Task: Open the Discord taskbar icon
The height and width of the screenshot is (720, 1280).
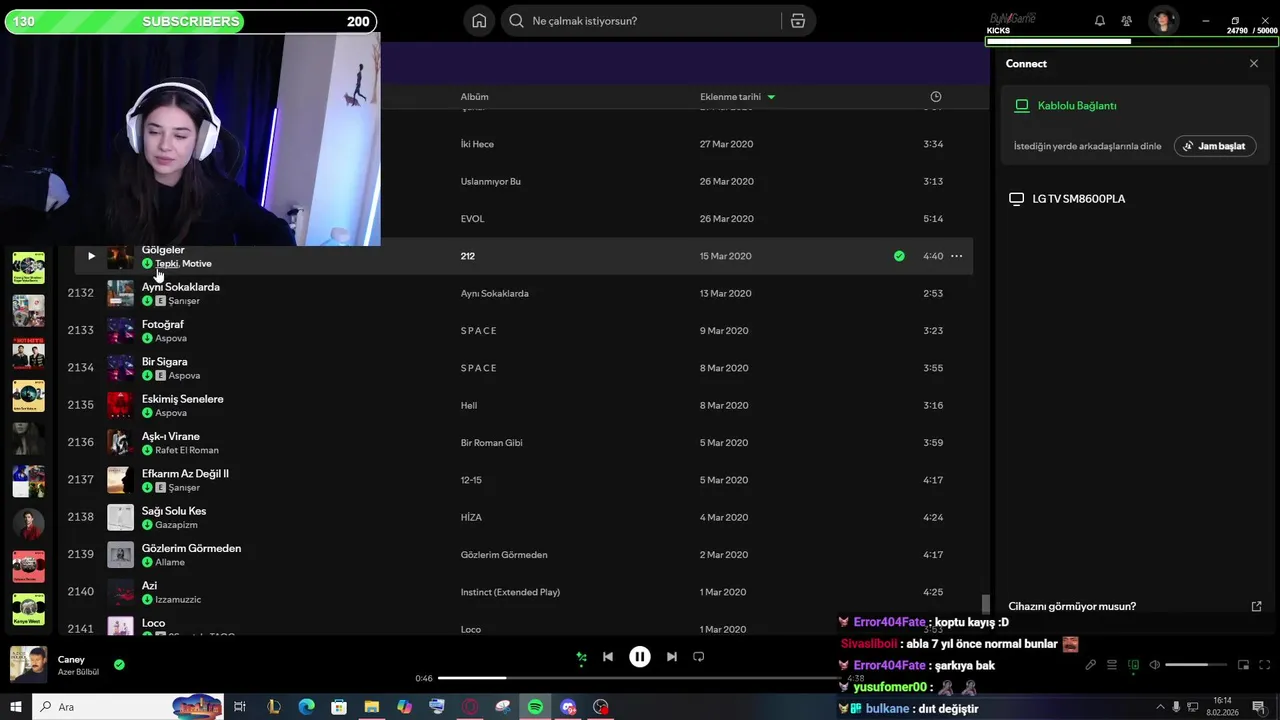Action: coord(568,707)
